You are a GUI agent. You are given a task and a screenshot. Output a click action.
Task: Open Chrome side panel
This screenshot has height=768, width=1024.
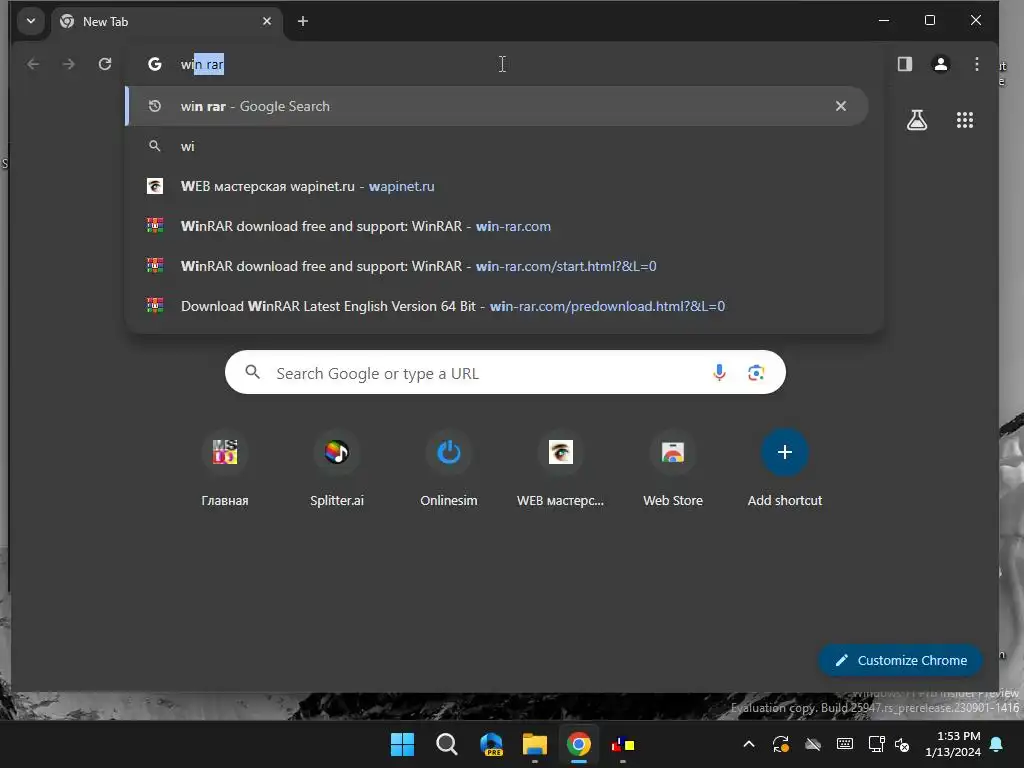pos(904,64)
